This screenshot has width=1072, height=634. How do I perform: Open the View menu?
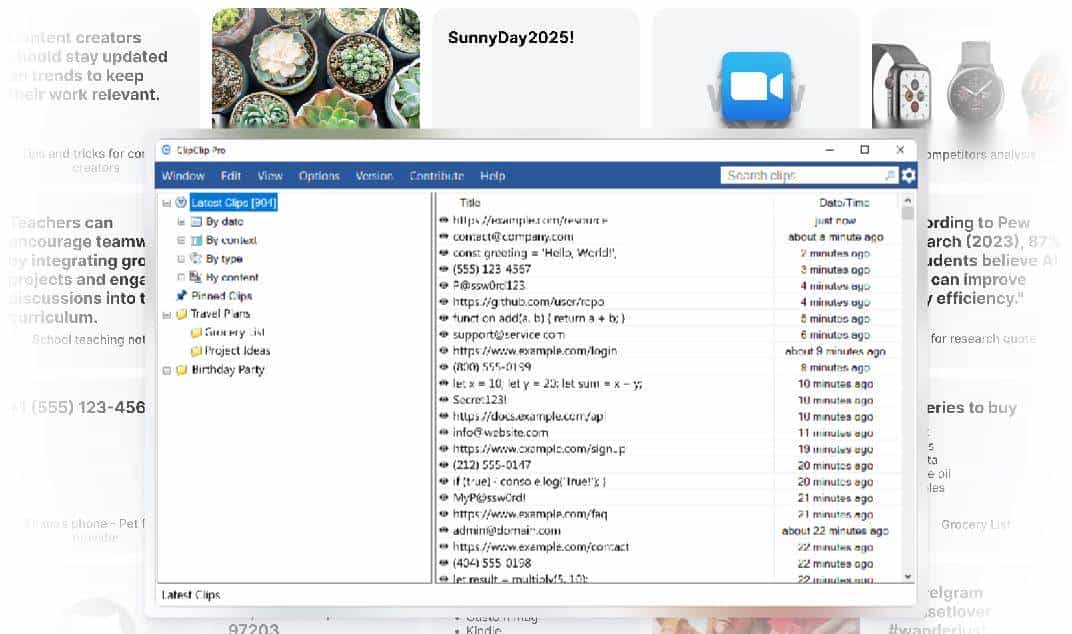(270, 176)
